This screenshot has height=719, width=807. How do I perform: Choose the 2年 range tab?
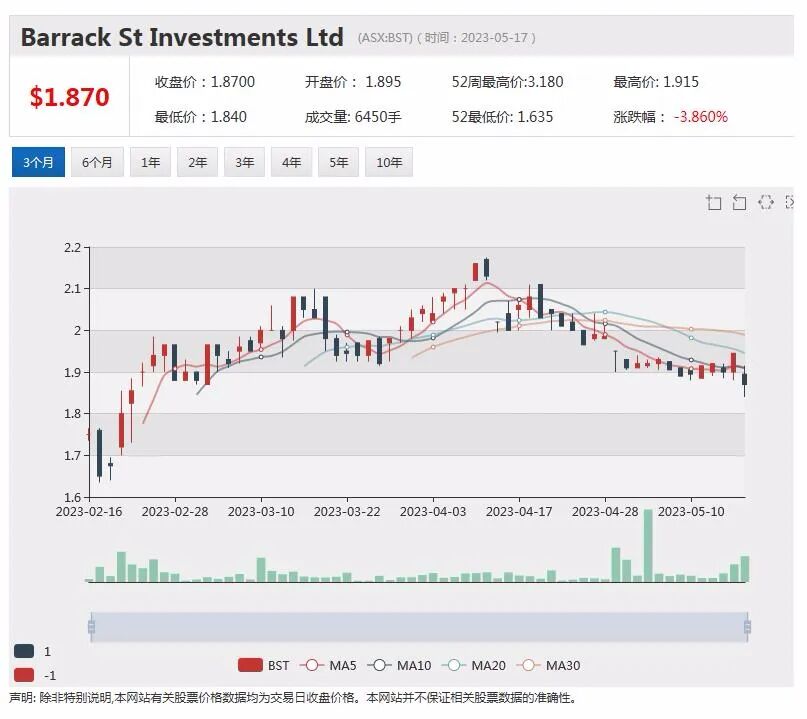coord(197,162)
